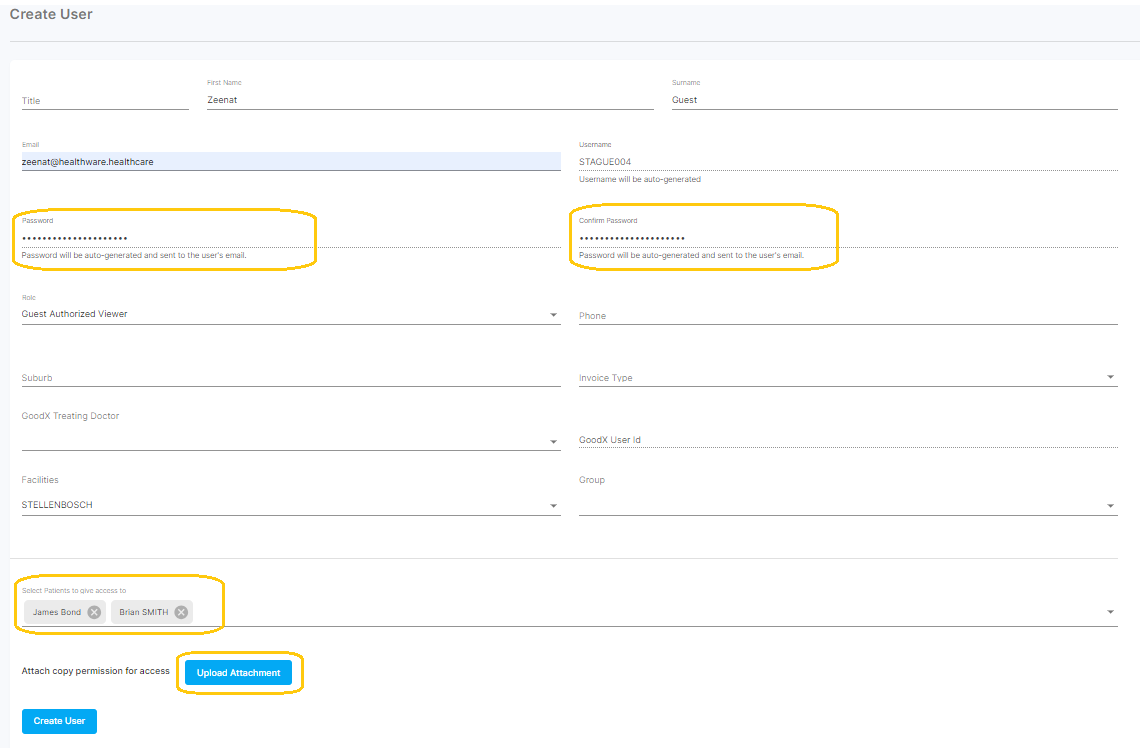Click the Username field STAGUE004
The image size is (1140, 748).
tap(847, 161)
